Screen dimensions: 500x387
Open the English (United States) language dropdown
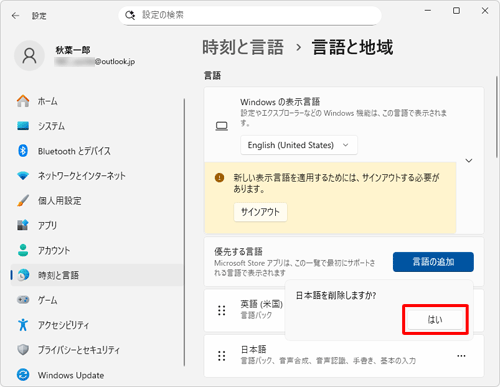(x=299, y=145)
